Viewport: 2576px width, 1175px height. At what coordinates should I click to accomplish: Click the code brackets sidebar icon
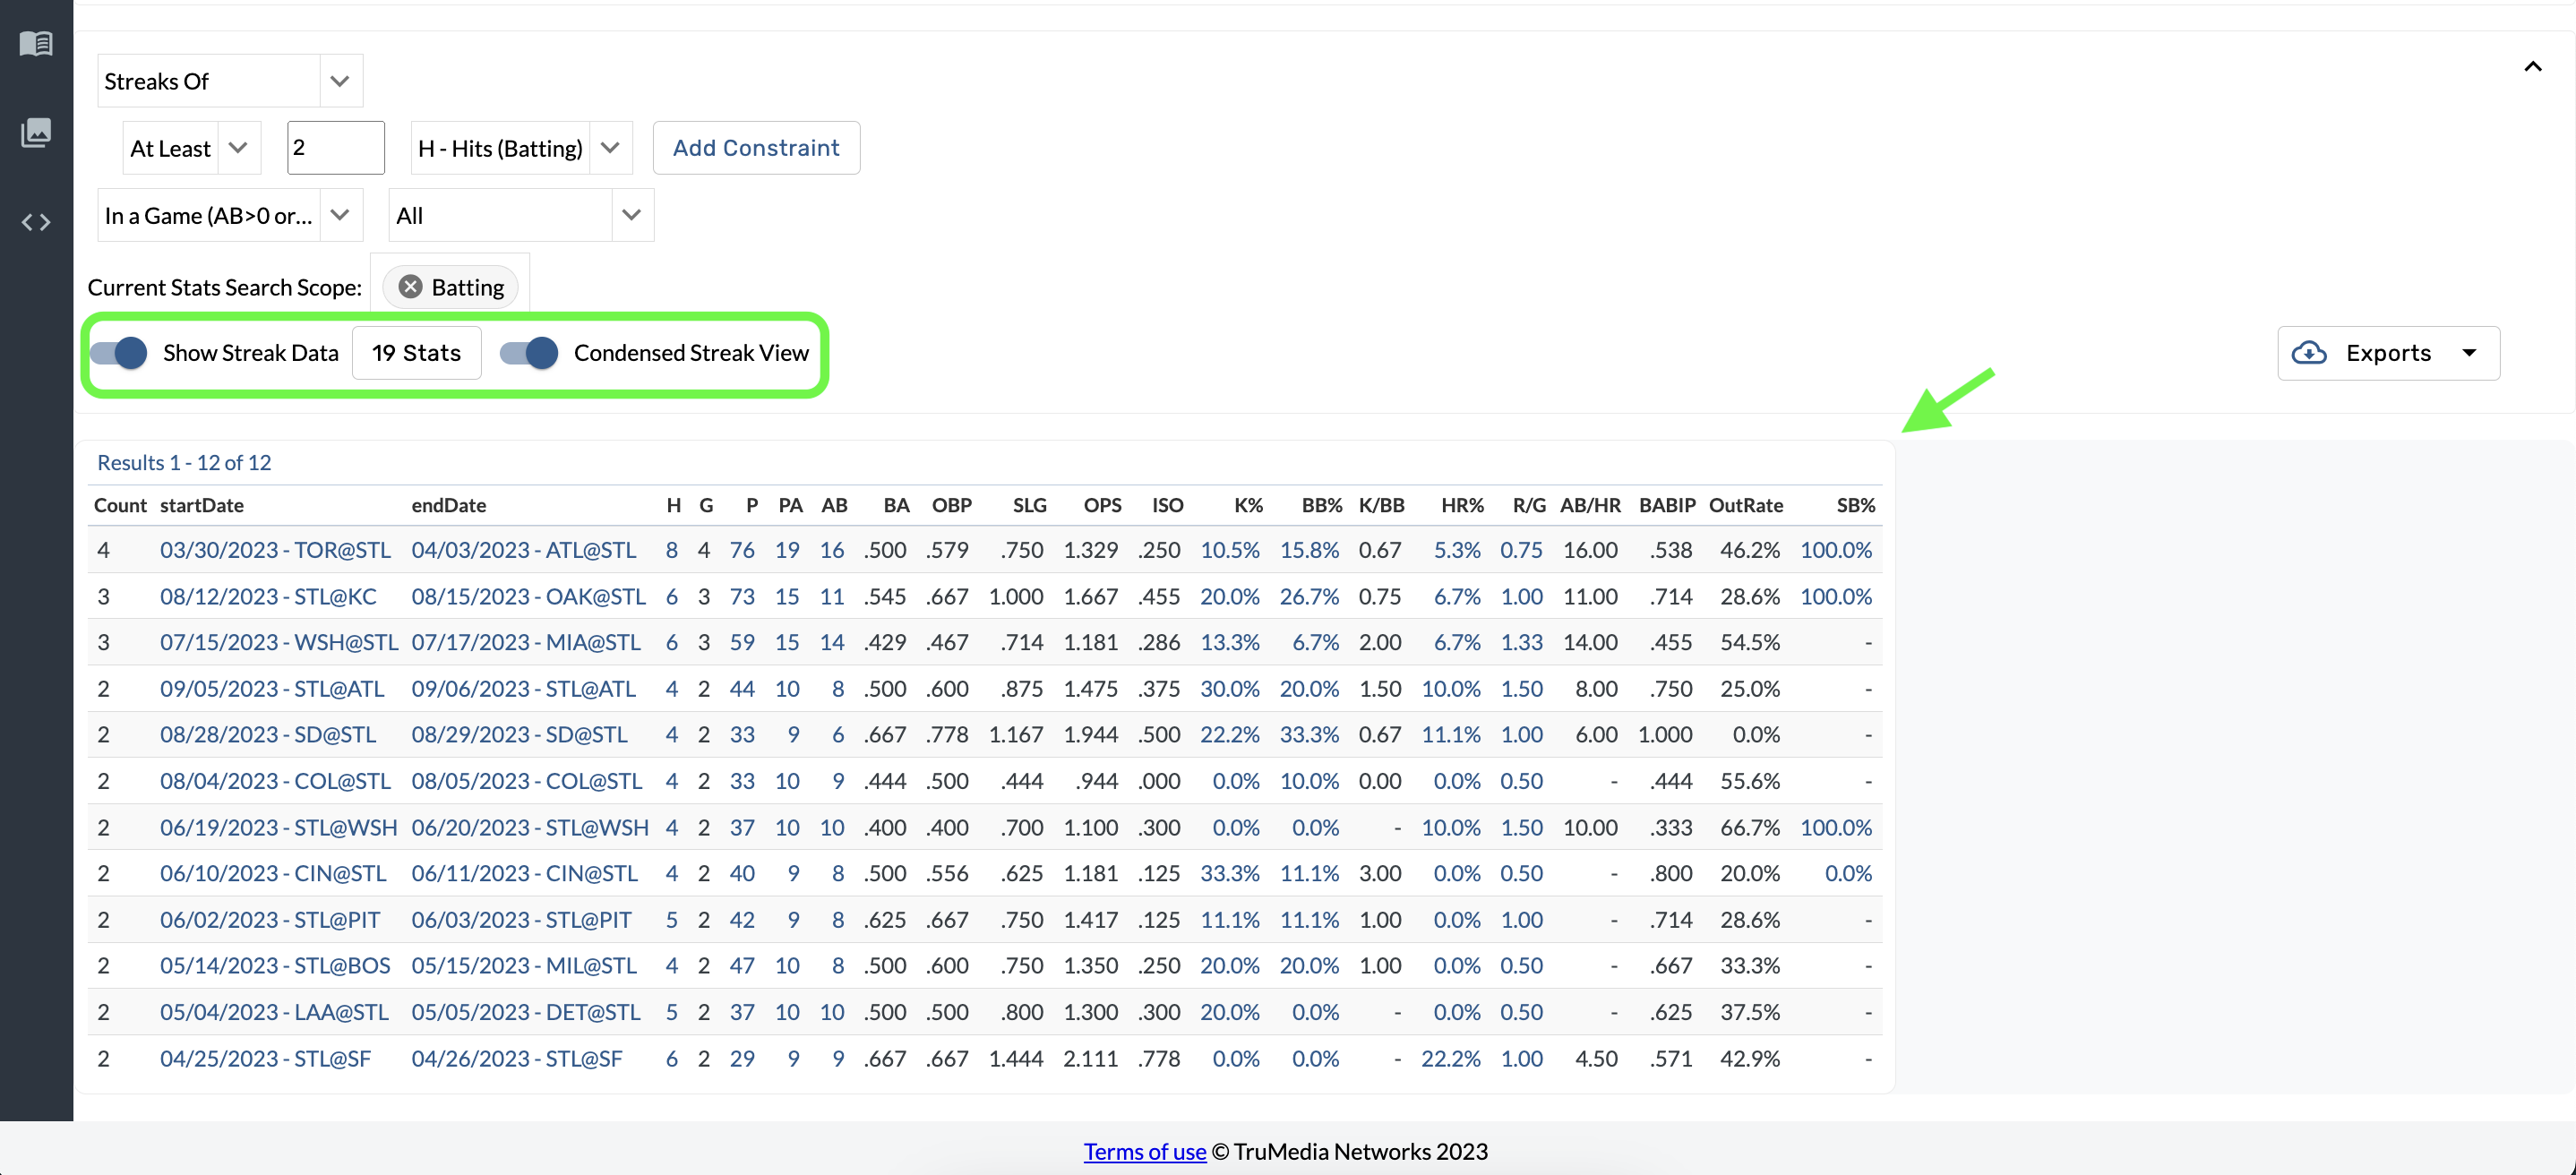(x=36, y=222)
